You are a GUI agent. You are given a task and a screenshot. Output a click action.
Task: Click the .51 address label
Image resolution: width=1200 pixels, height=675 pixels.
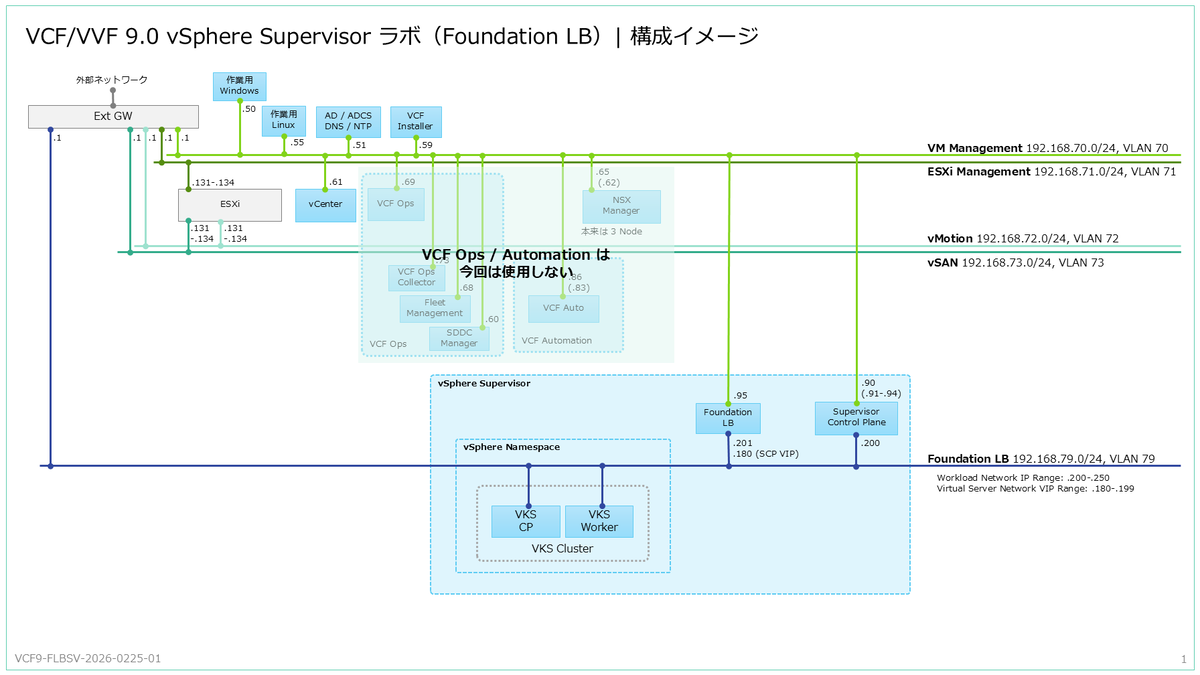359,145
